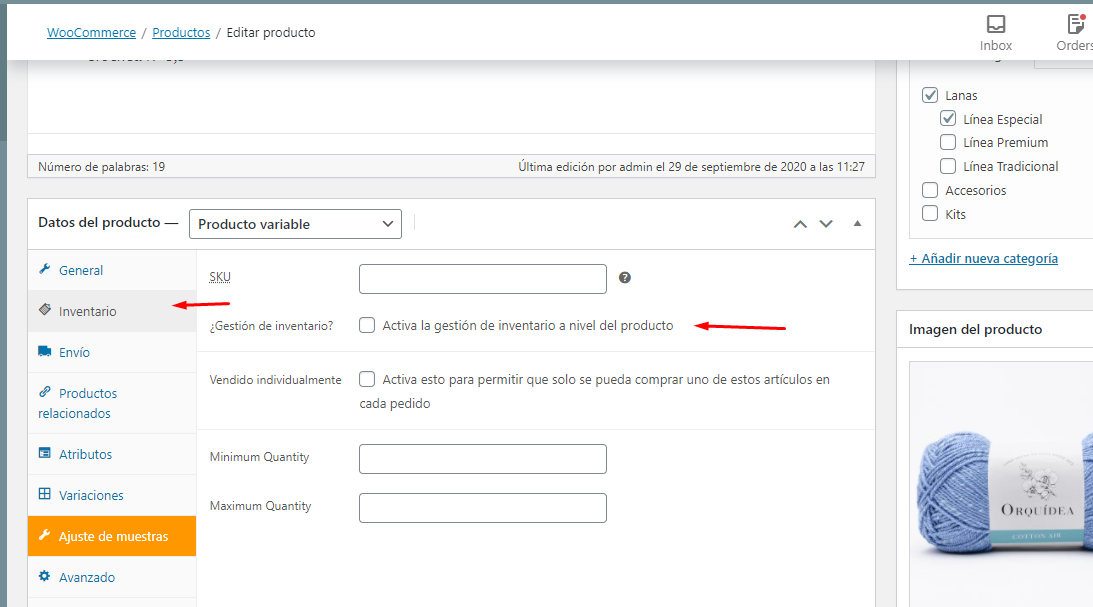Uncheck the Línea Especial category
Screen dimensions: 1093x607
pos(948,119)
